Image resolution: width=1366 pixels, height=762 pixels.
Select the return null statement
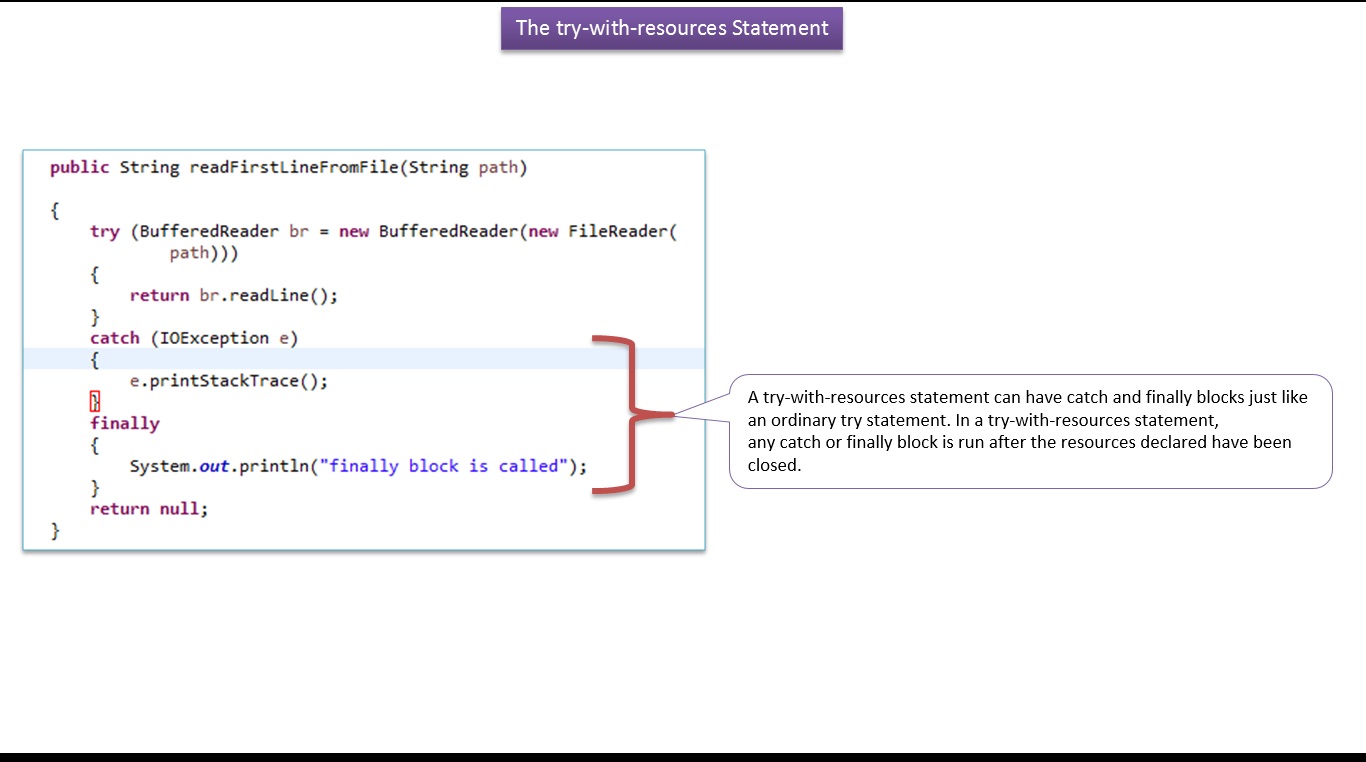click(148, 508)
